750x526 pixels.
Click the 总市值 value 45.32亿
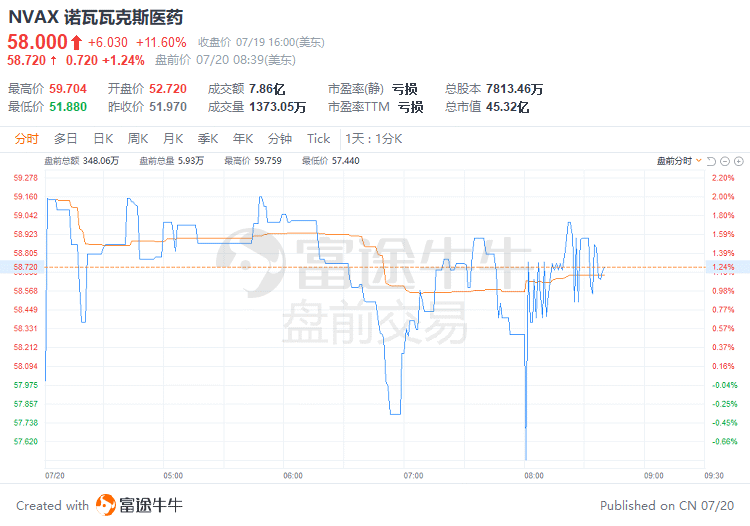(507, 107)
